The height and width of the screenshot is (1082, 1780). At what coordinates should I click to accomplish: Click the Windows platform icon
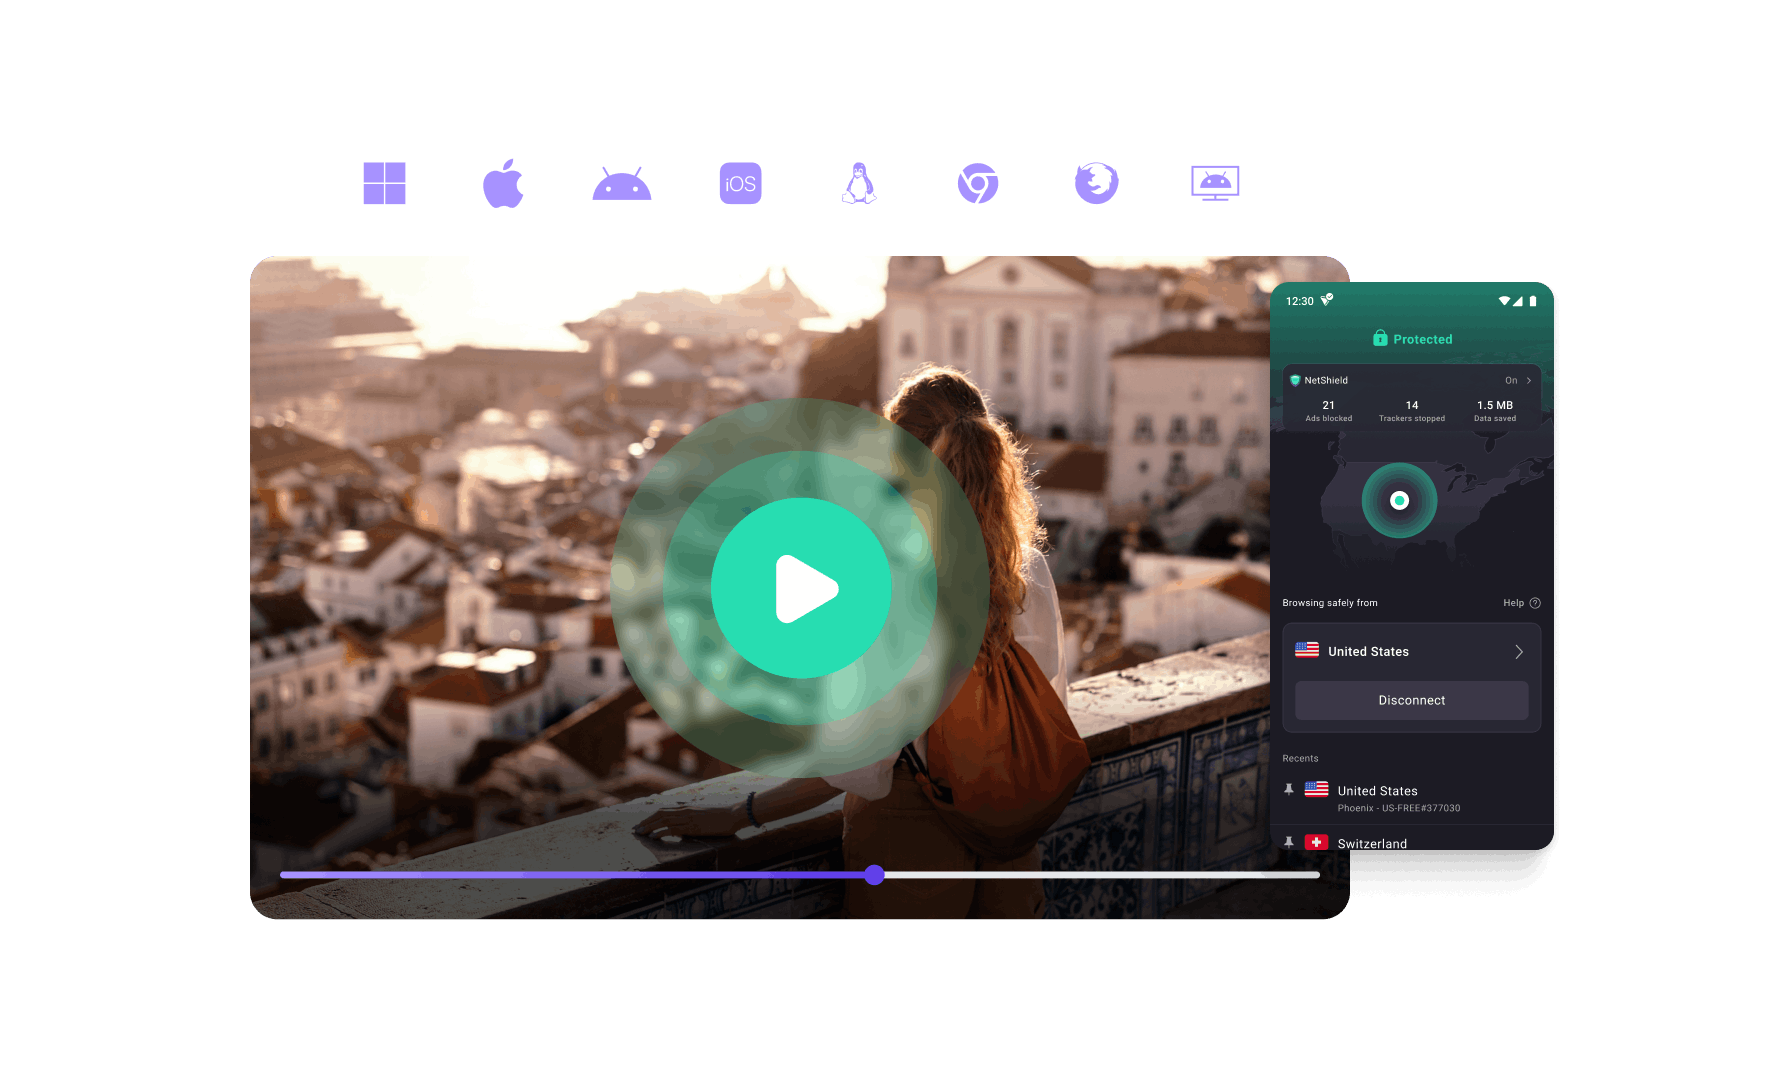click(384, 184)
